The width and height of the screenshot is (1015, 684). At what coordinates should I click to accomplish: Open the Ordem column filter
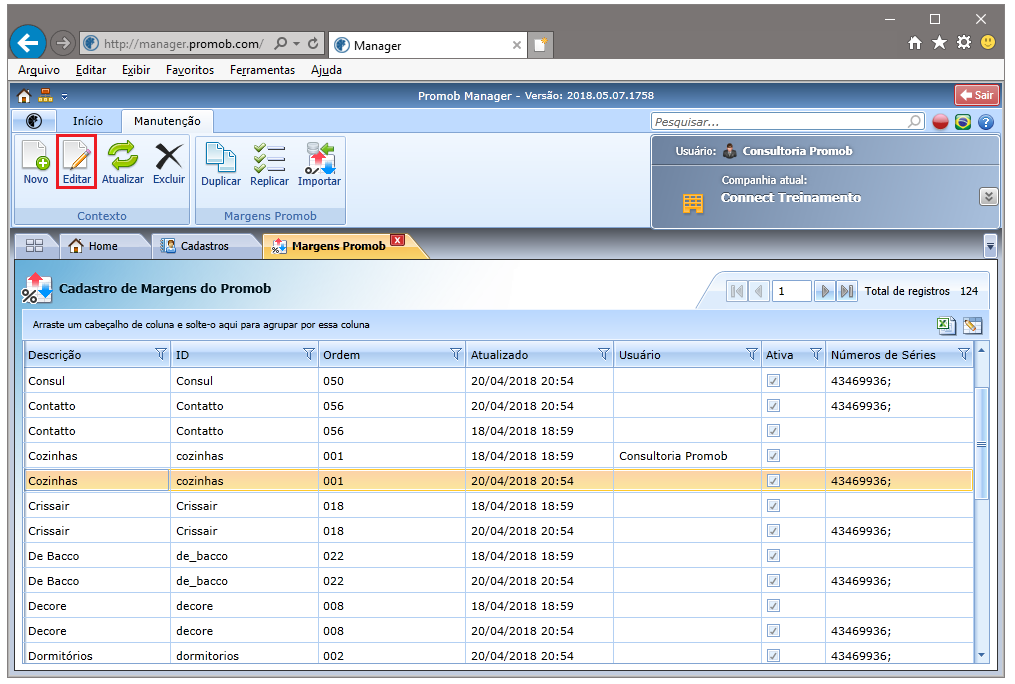[456, 354]
